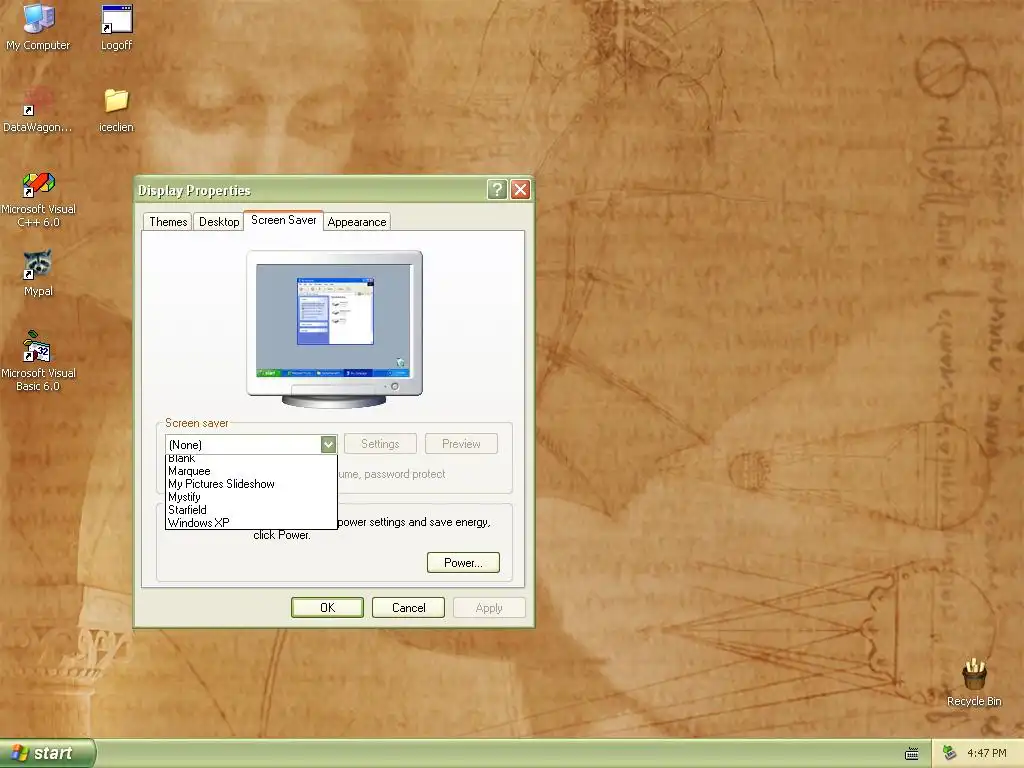Viewport: 1024px width, 768px height.
Task: Open Power settings with Power... button
Action: click(x=463, y=563)
